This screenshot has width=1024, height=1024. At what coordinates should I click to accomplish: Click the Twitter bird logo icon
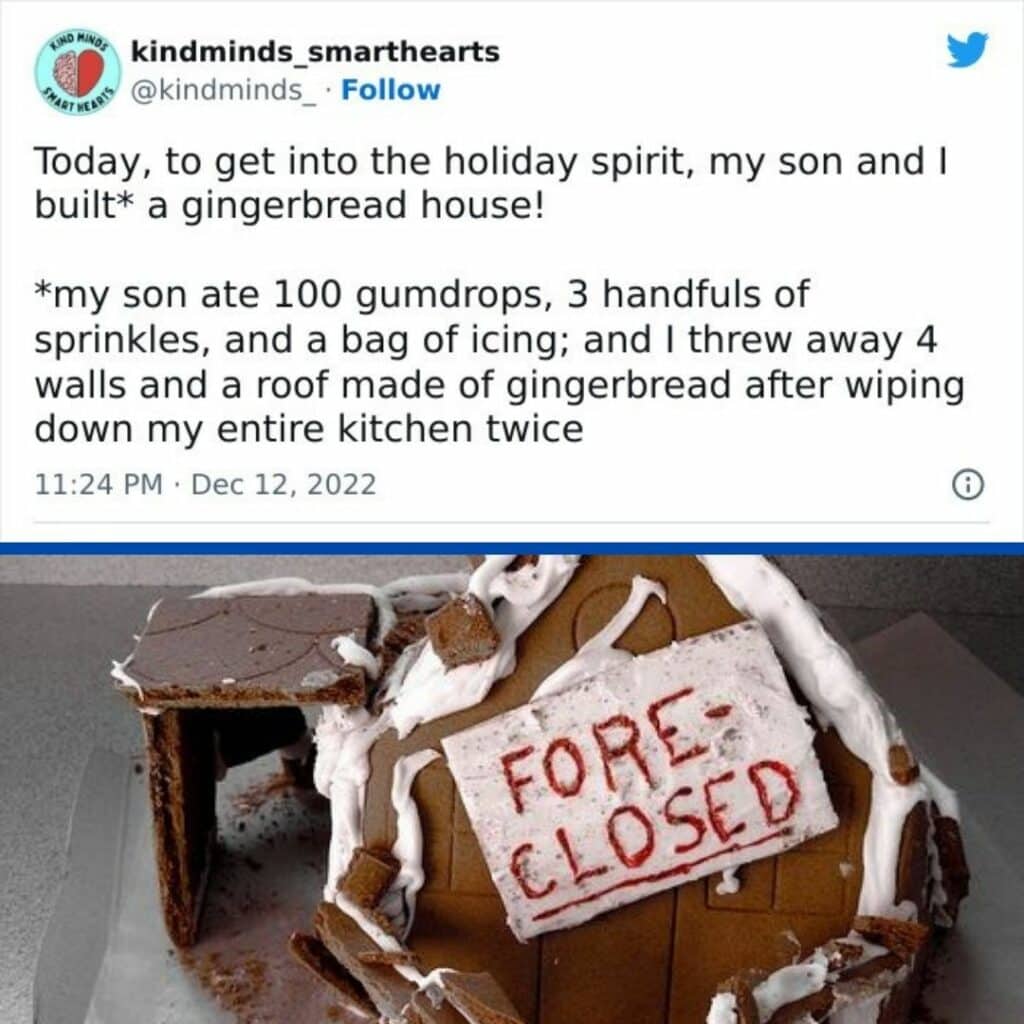(968, 50)
